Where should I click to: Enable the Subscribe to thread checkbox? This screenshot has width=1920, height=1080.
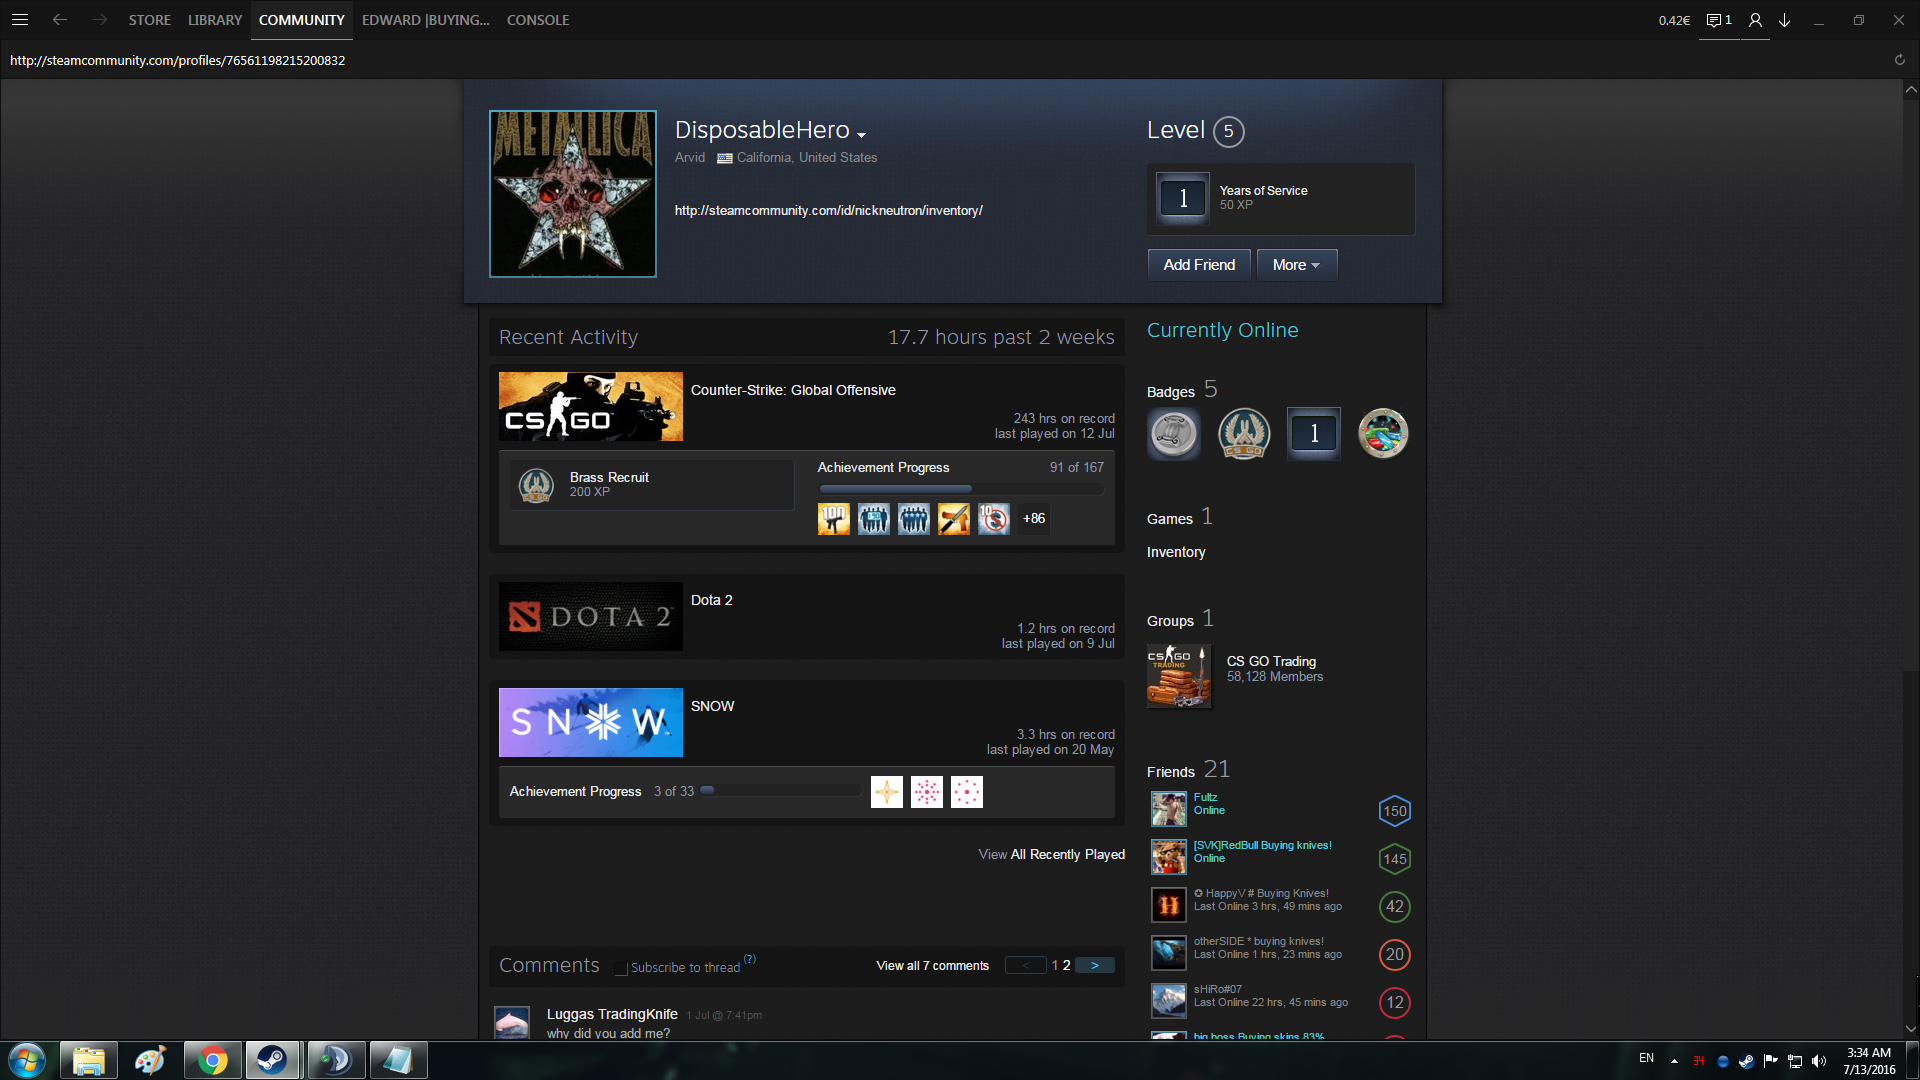pyautogui.click(x=621, y=968)
